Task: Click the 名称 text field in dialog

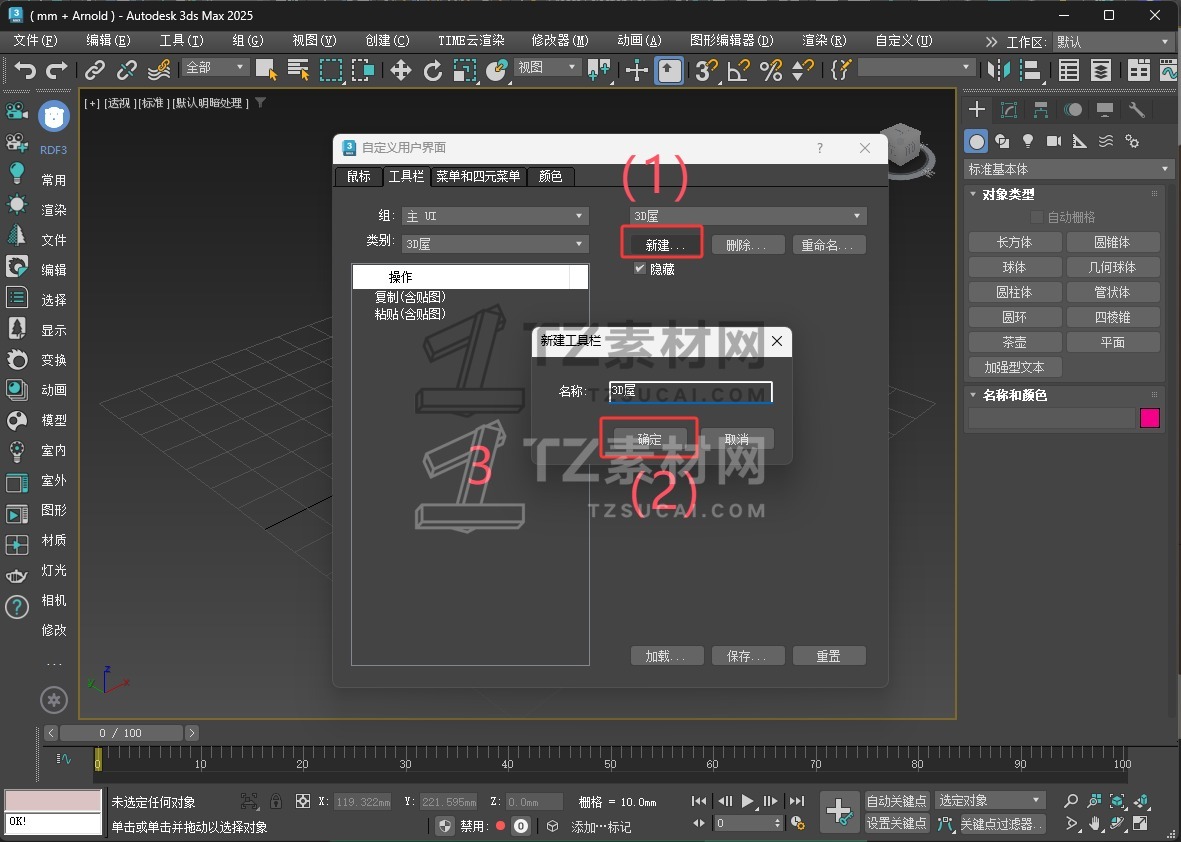Action: tap(690, 391)
